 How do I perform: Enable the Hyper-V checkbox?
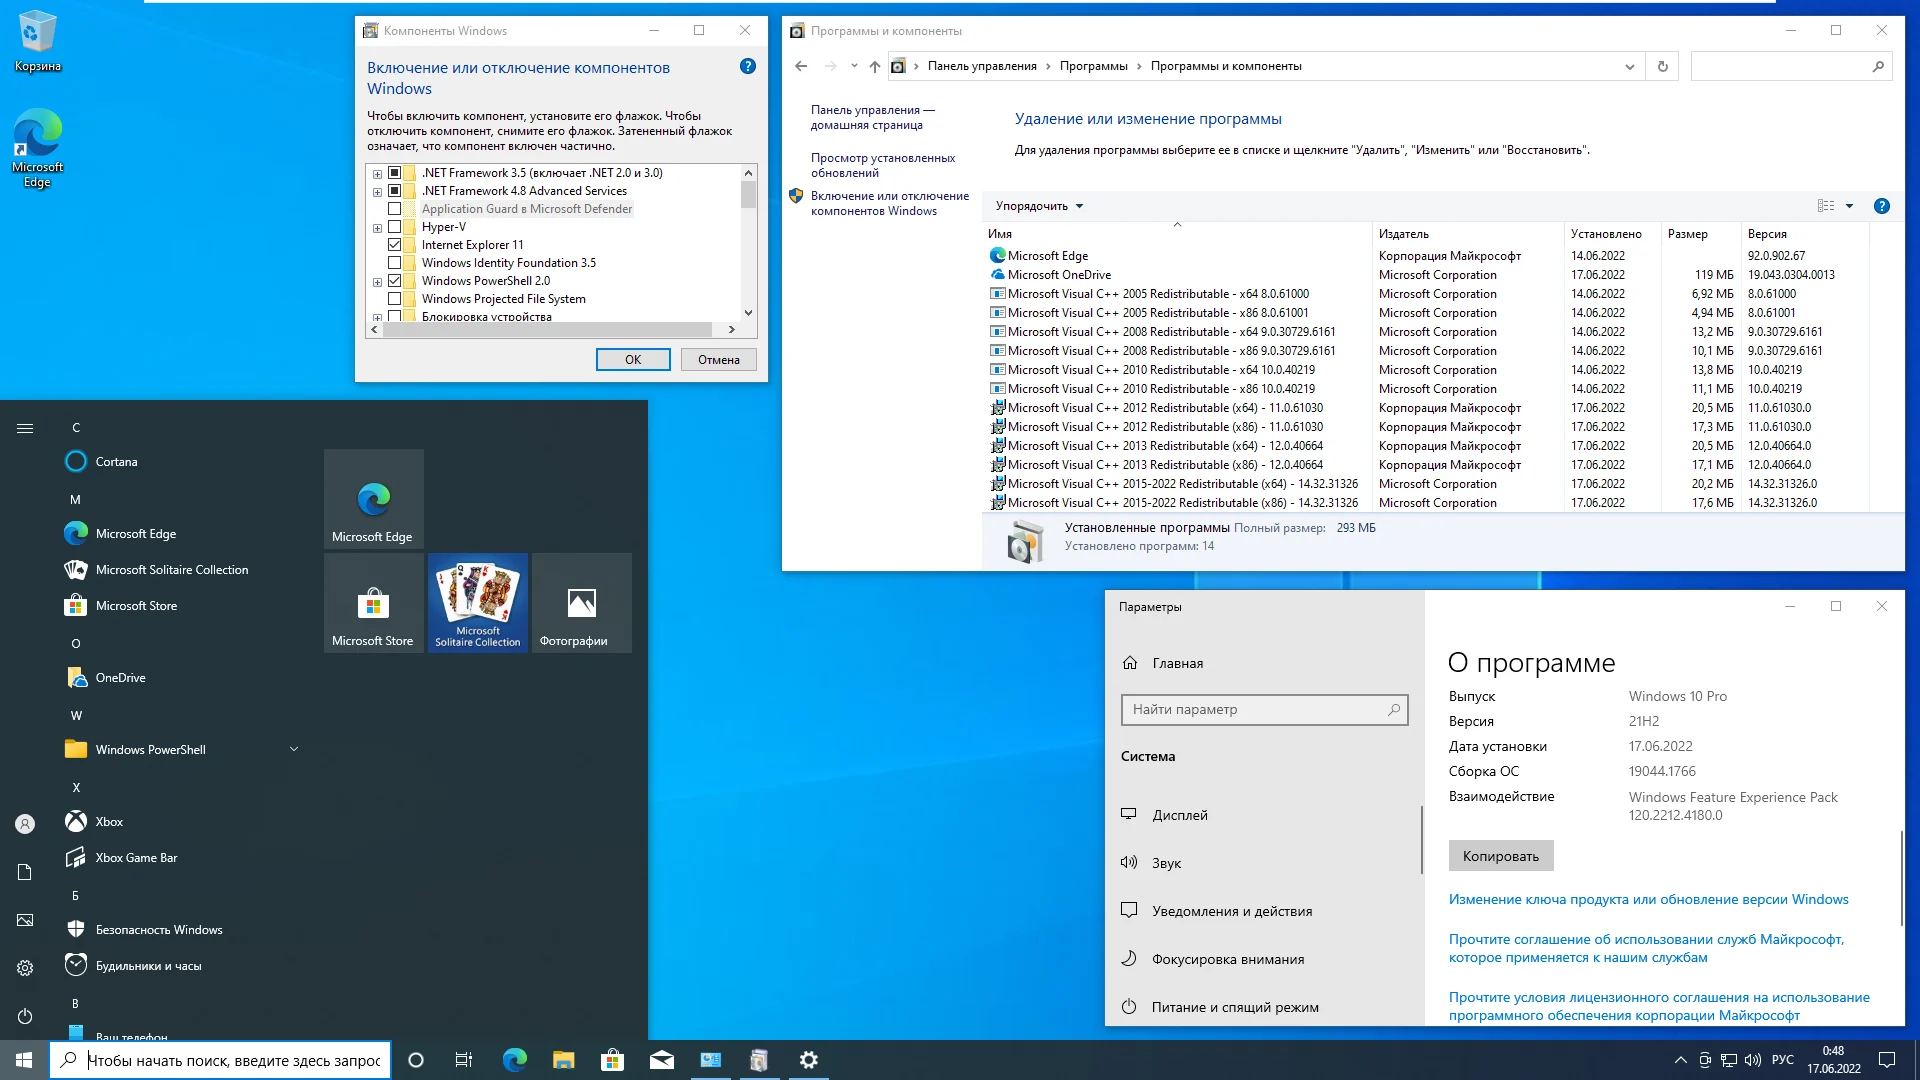pos(394,227)
